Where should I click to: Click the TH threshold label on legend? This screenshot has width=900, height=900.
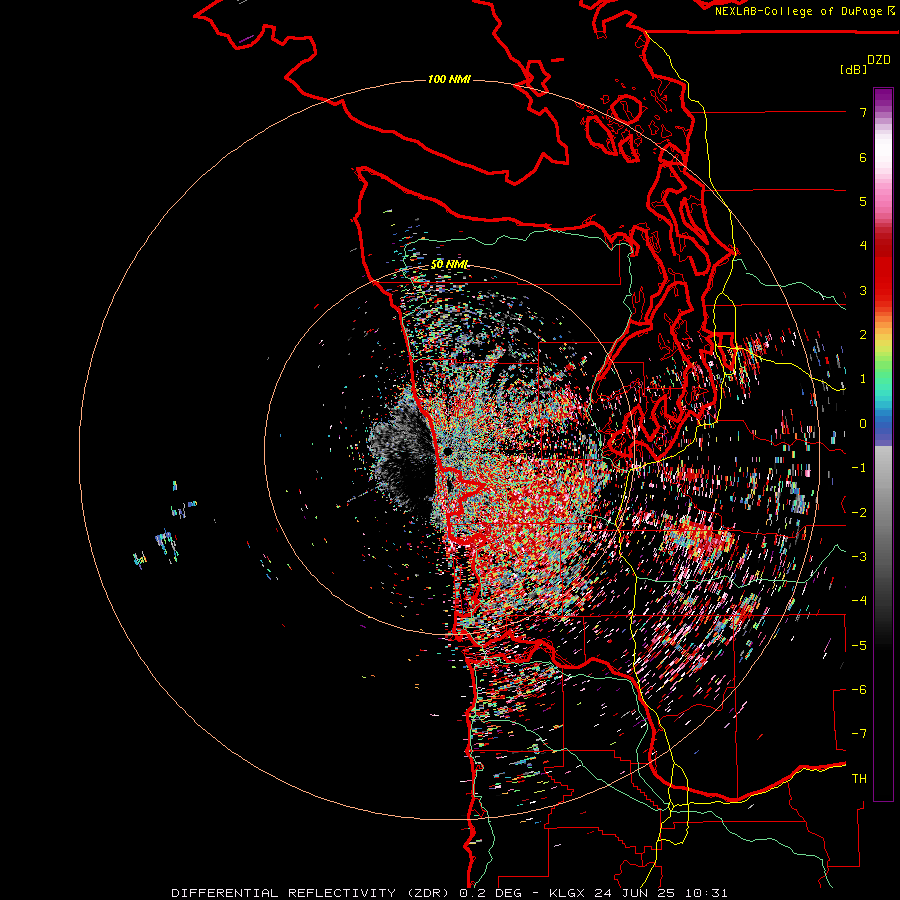click(x=859, y=779)
